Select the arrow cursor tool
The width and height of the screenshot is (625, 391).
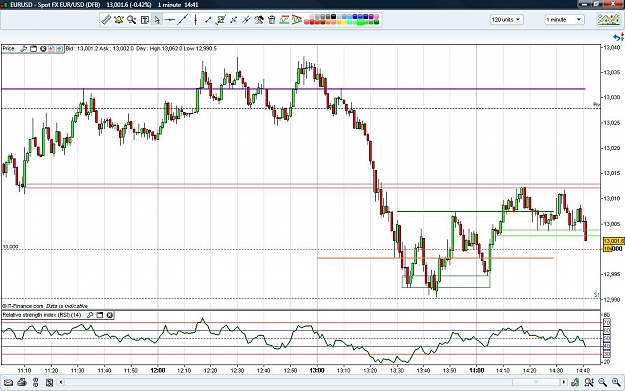[x=157, y=20]
